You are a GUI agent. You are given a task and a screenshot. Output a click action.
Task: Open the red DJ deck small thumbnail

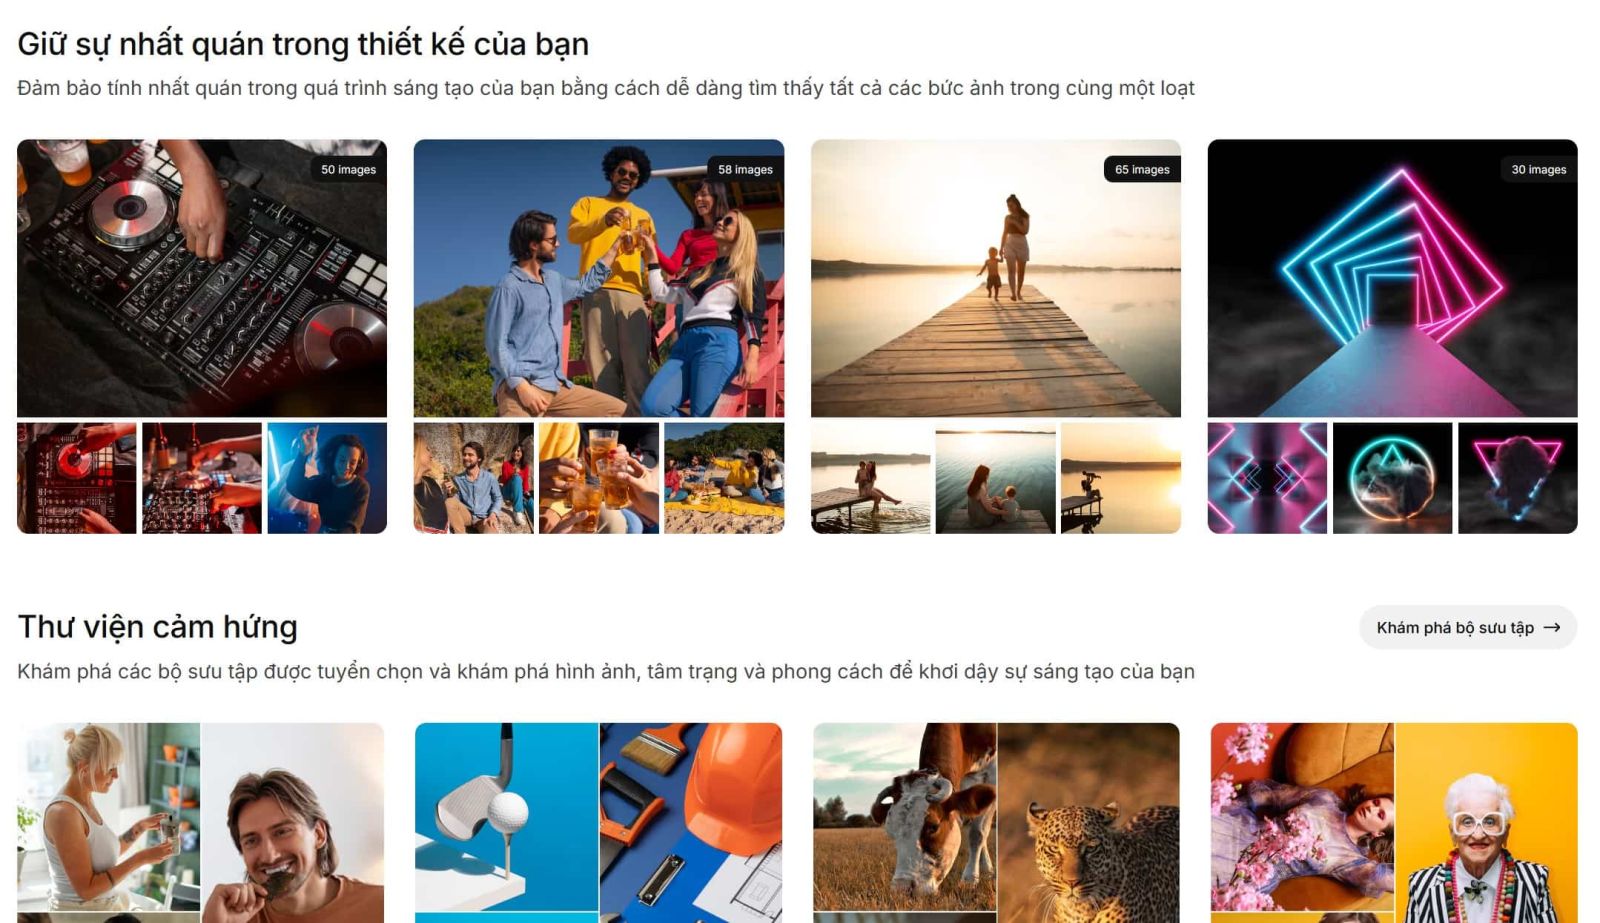pyautogui.click(x=77, y=478)
